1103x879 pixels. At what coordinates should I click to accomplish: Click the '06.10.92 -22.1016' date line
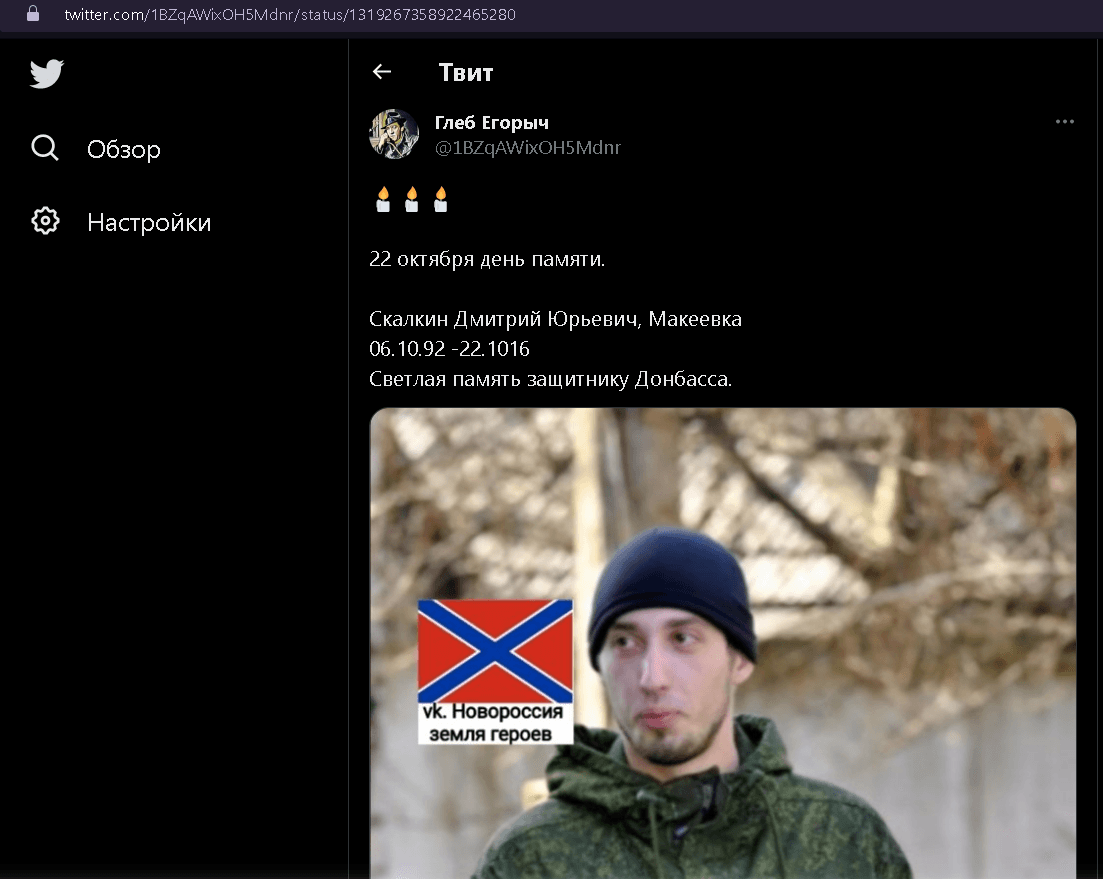[x=449, y=349]
